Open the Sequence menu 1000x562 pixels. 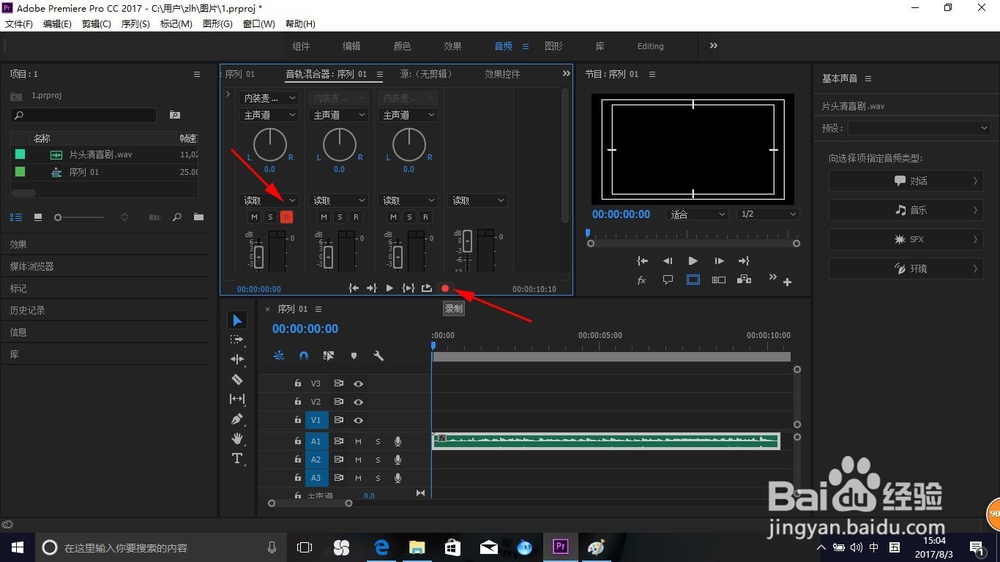coord(135,24)
